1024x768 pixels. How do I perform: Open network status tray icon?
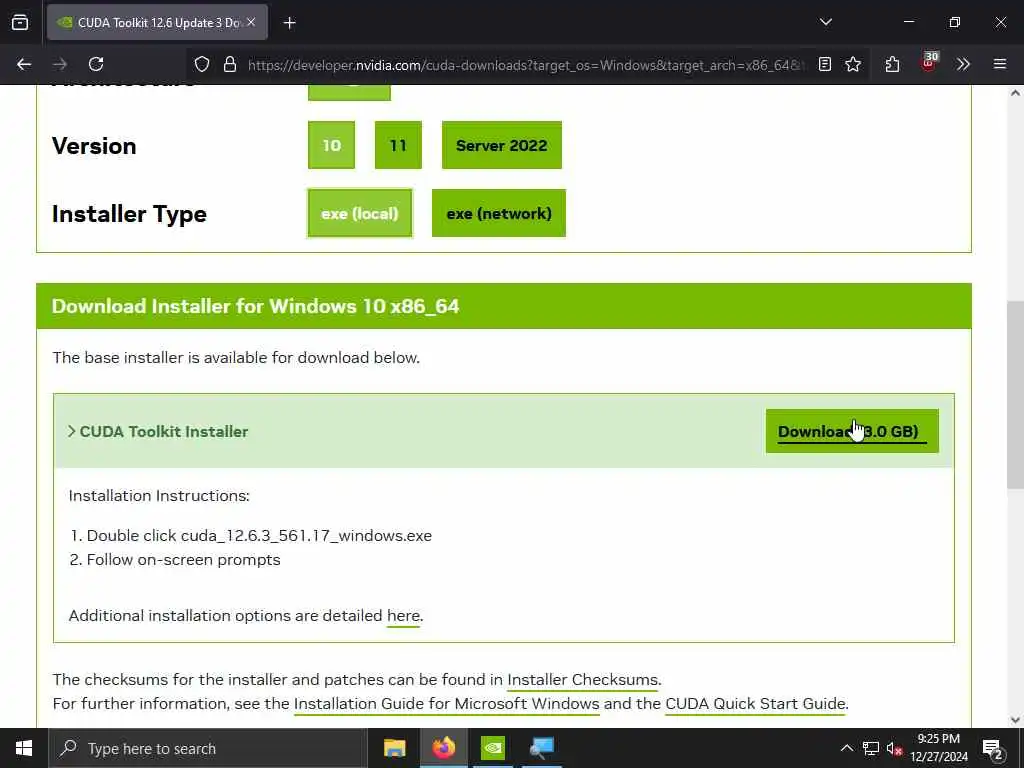coord(871,748)
